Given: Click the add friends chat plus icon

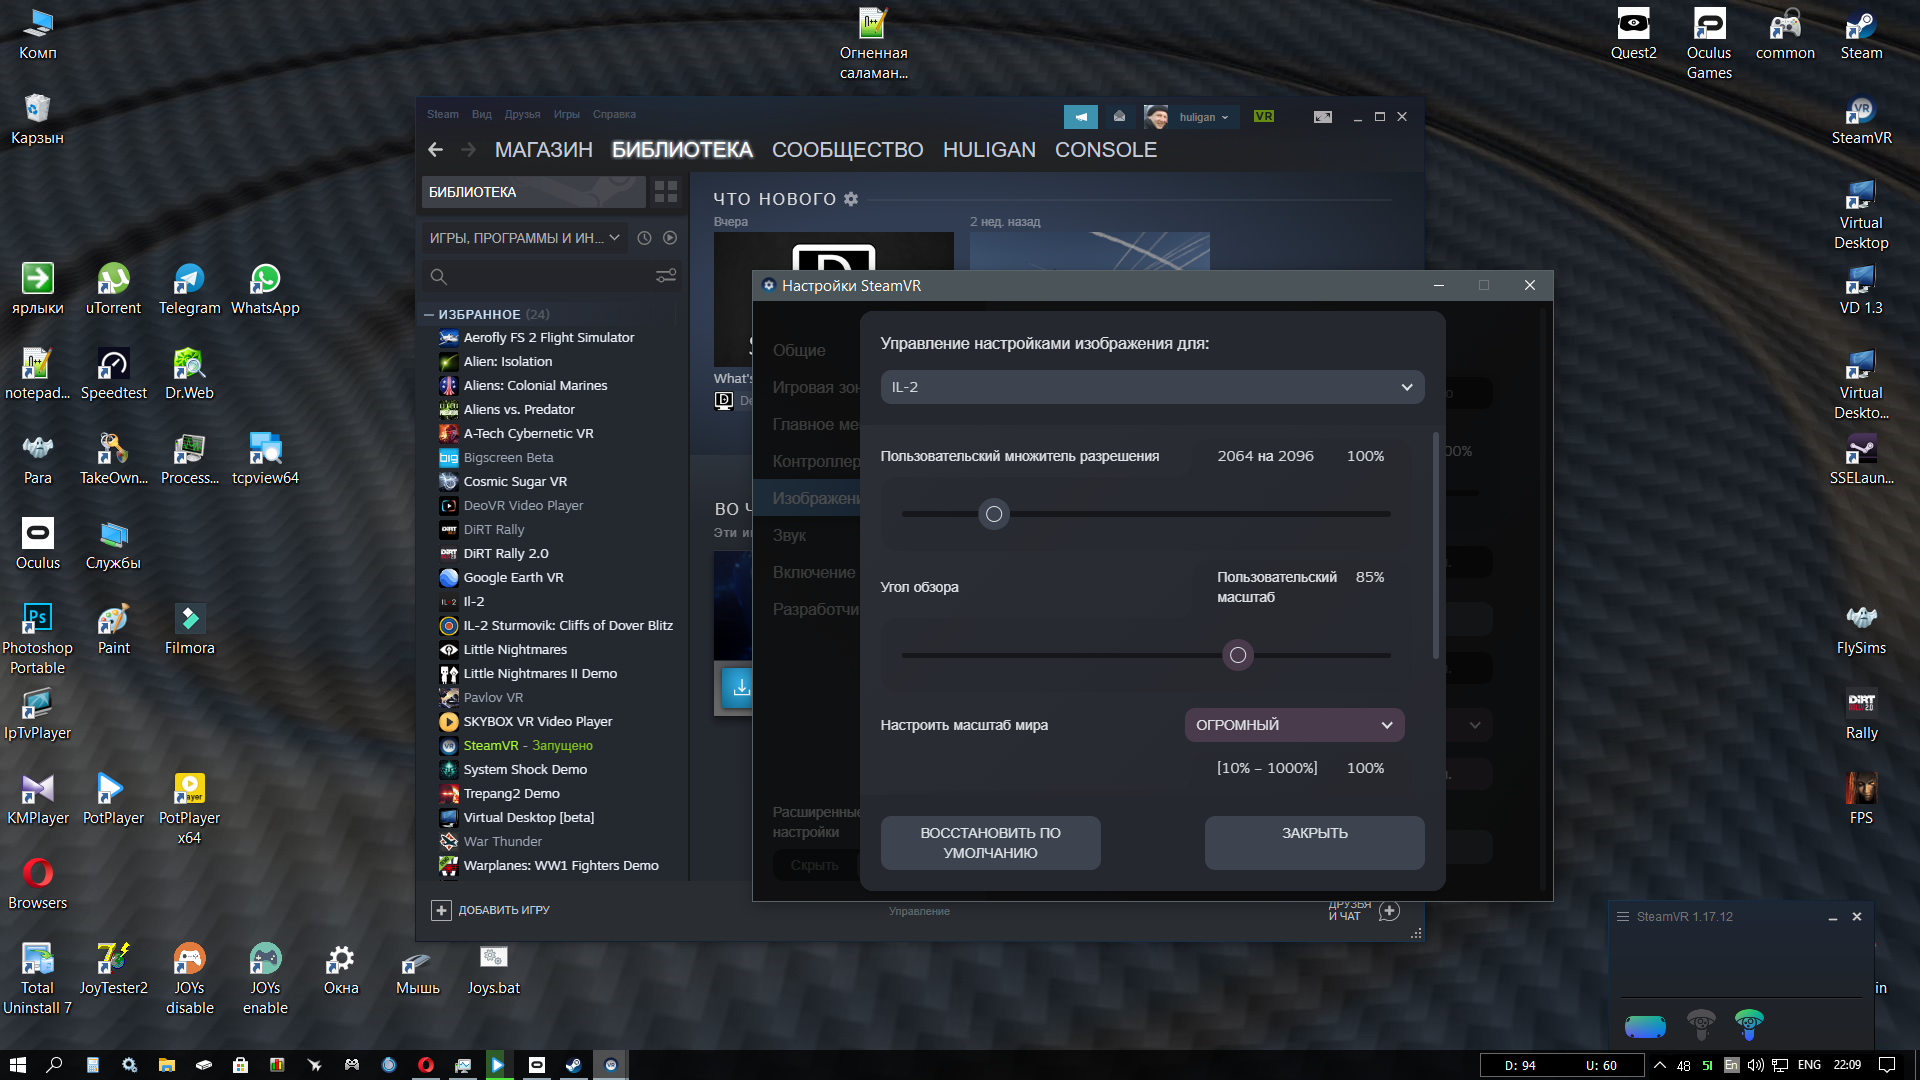Looking at the screenshot, I should [1389, 910].
